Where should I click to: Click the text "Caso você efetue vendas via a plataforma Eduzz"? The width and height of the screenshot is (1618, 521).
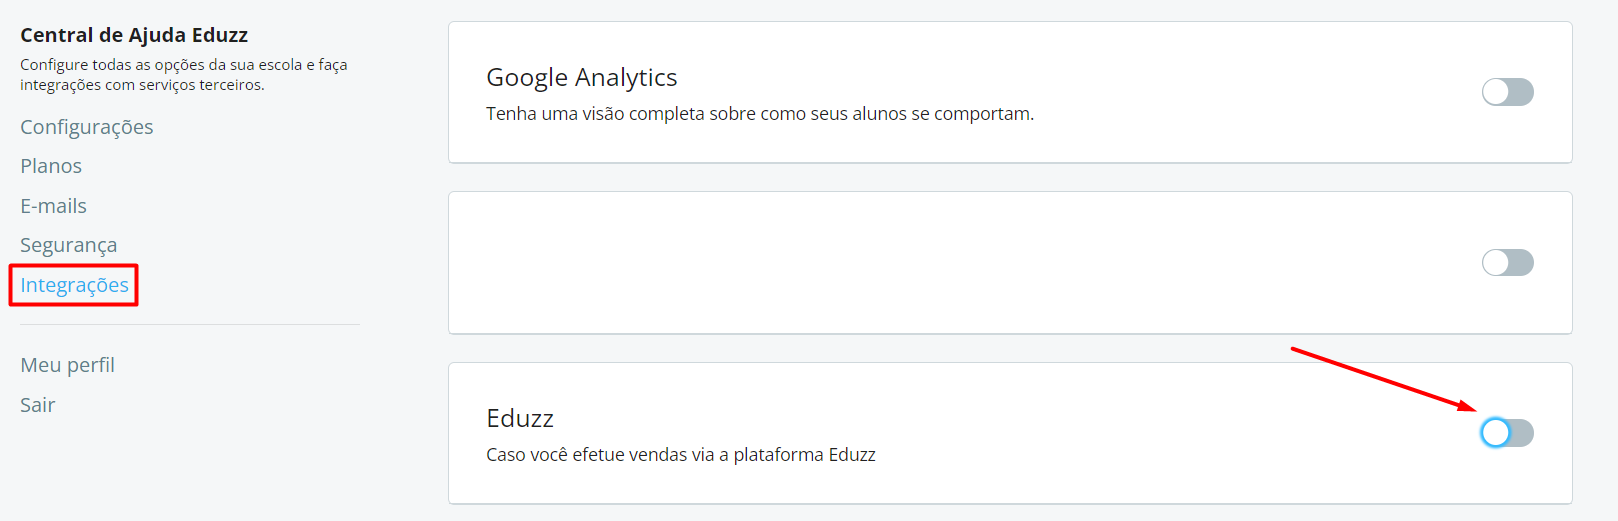pyautogui.click(x=681, y=455)
